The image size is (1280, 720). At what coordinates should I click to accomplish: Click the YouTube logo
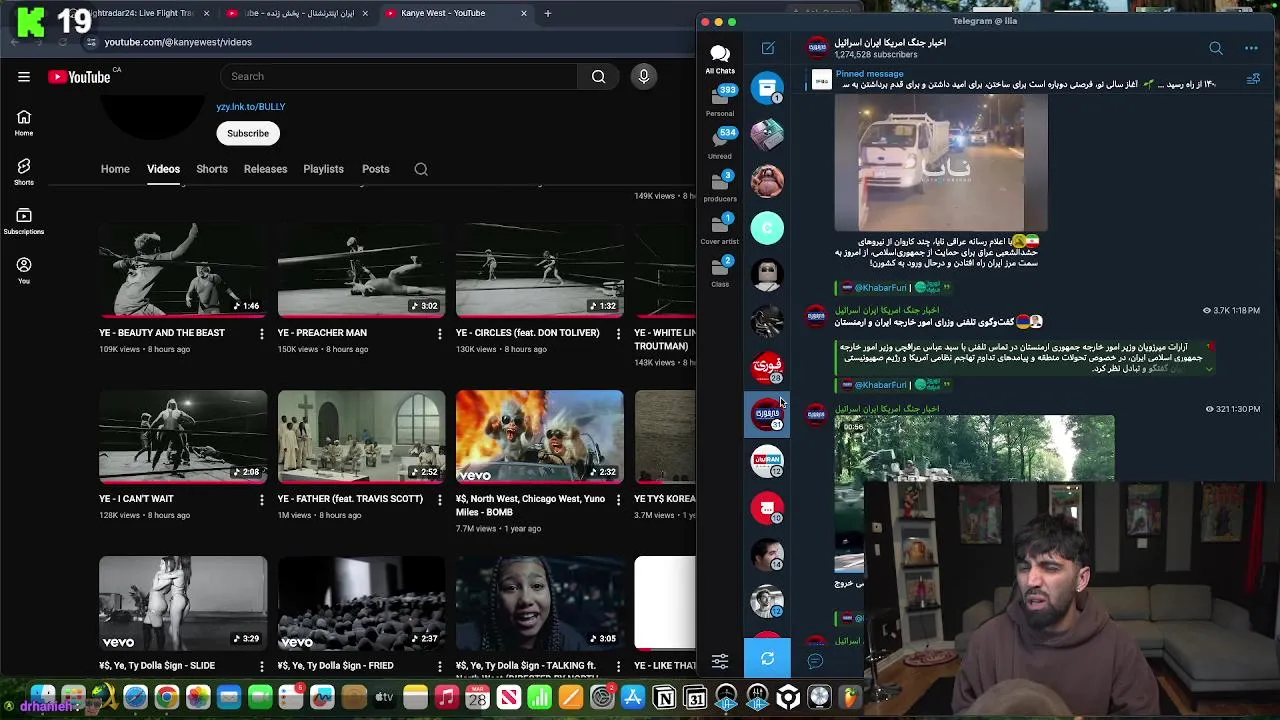79,76
